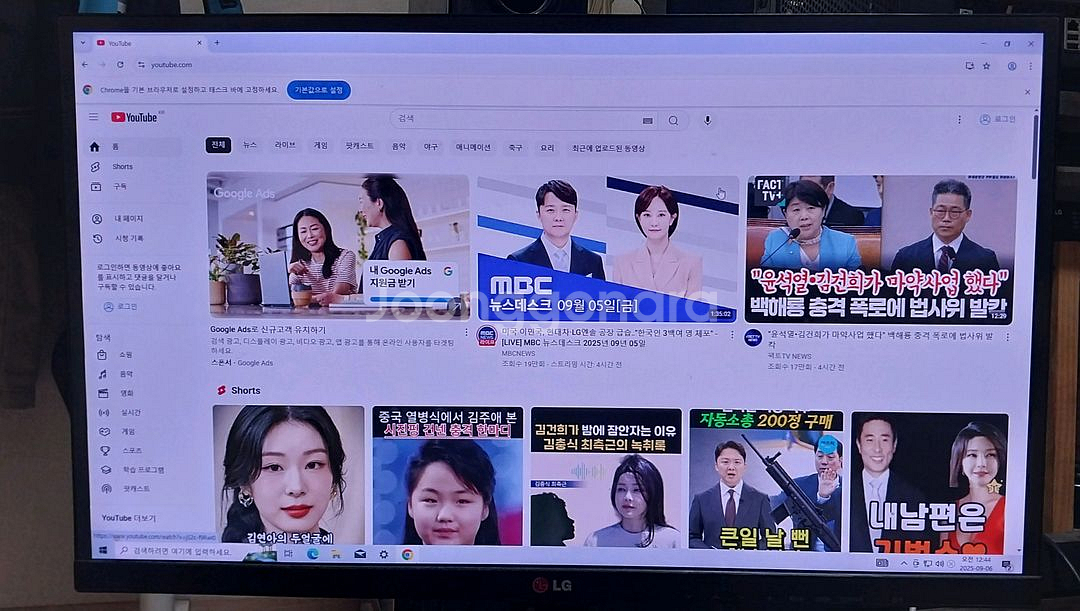The width and height of the screenshot is (1080, 611).
Task: Open YouTube settings three-dot menu
Action: point(959,119)
